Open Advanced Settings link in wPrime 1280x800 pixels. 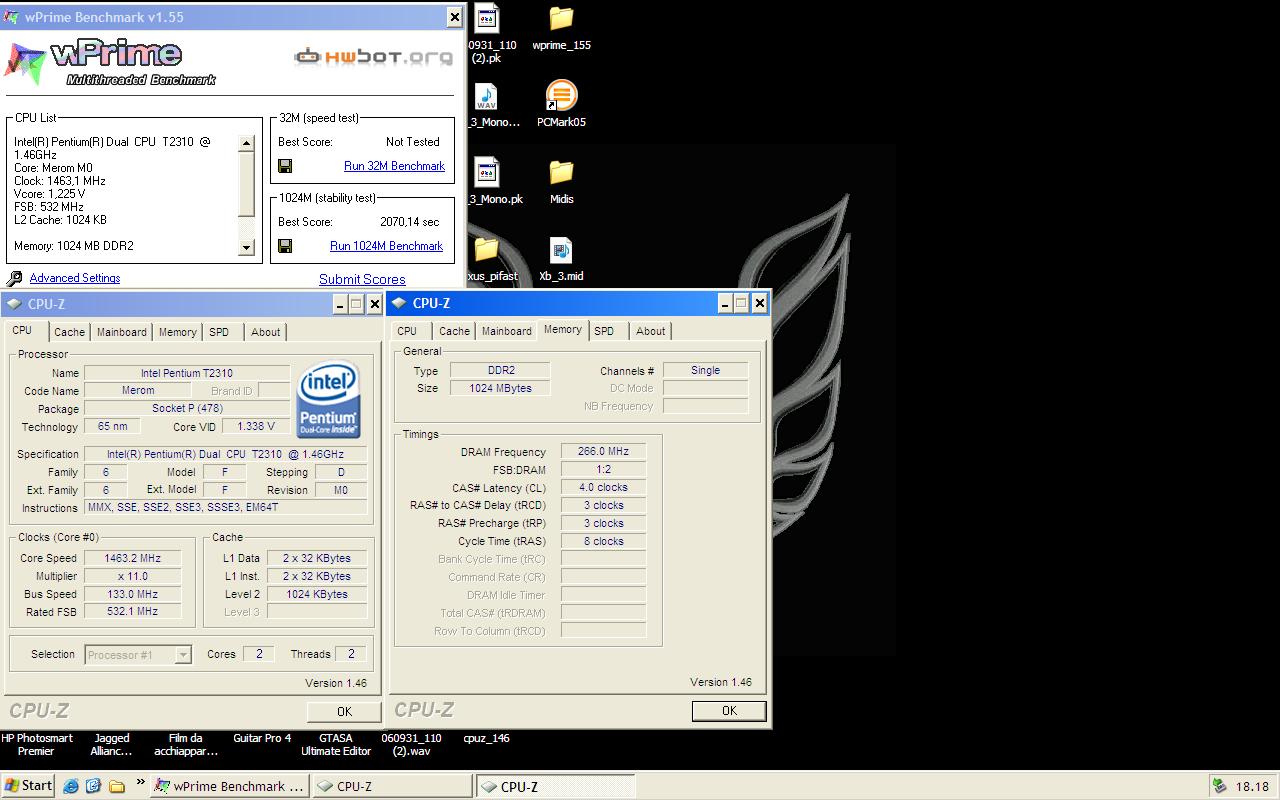point(75,279)
